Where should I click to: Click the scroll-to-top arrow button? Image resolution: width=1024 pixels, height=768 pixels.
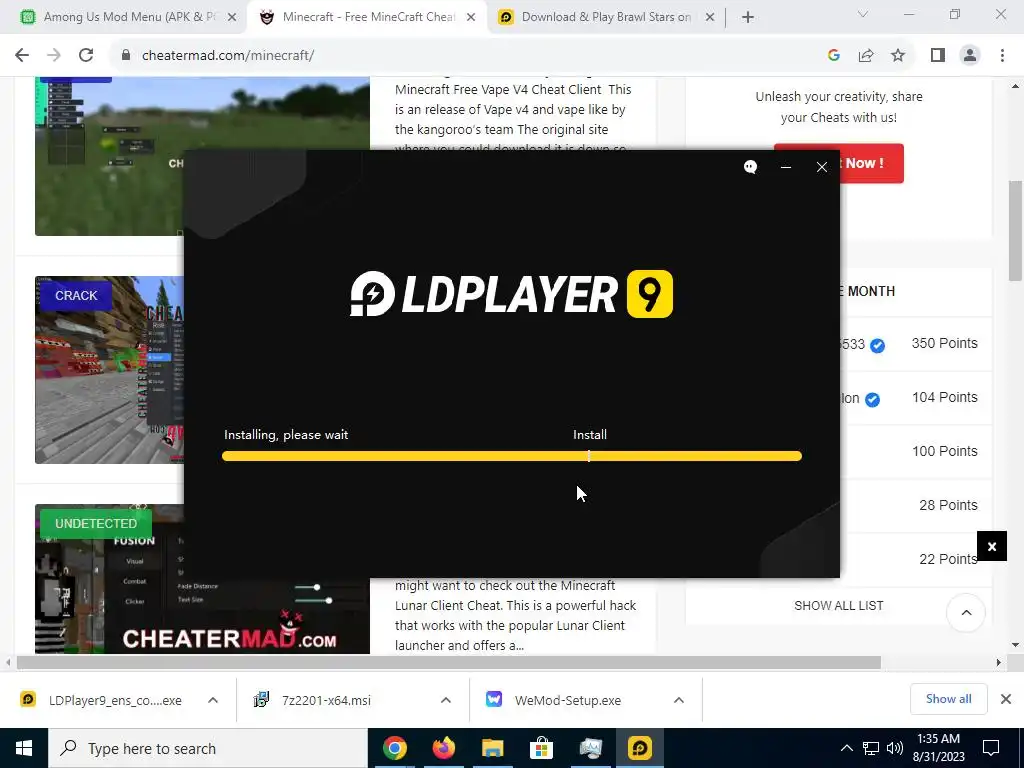(x=966, y=613)
